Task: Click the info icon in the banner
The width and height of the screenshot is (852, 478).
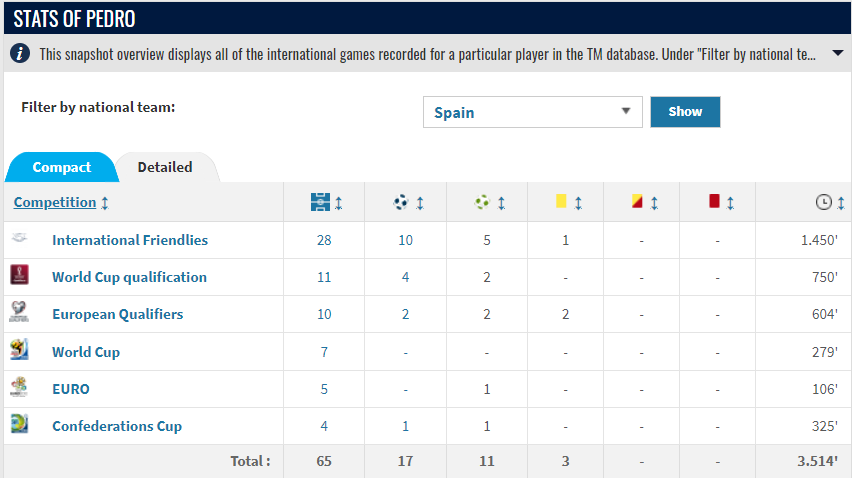Action: pyautogui.click(x=20, y=53)
